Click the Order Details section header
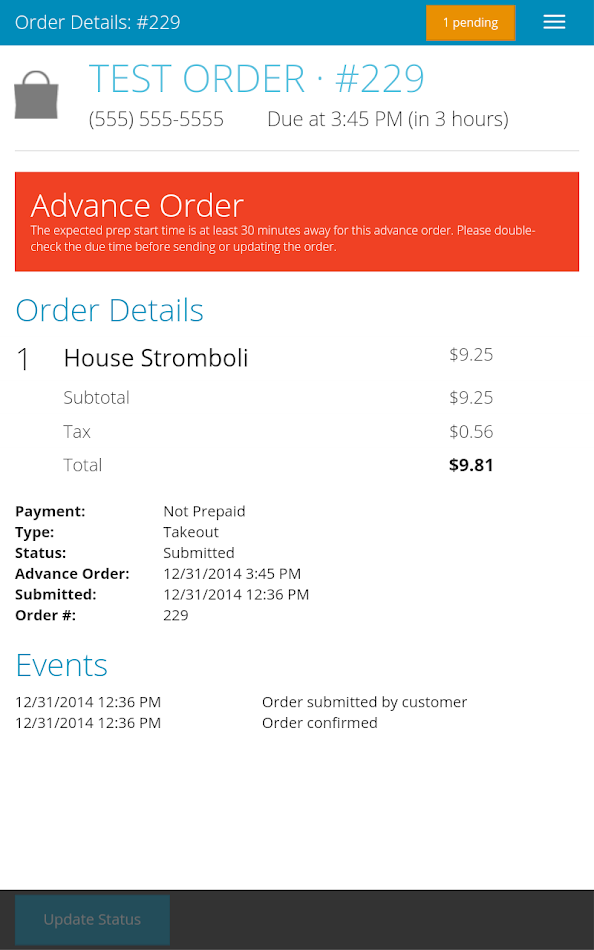Viewport: 594px width, 950px height. (109, 310)
